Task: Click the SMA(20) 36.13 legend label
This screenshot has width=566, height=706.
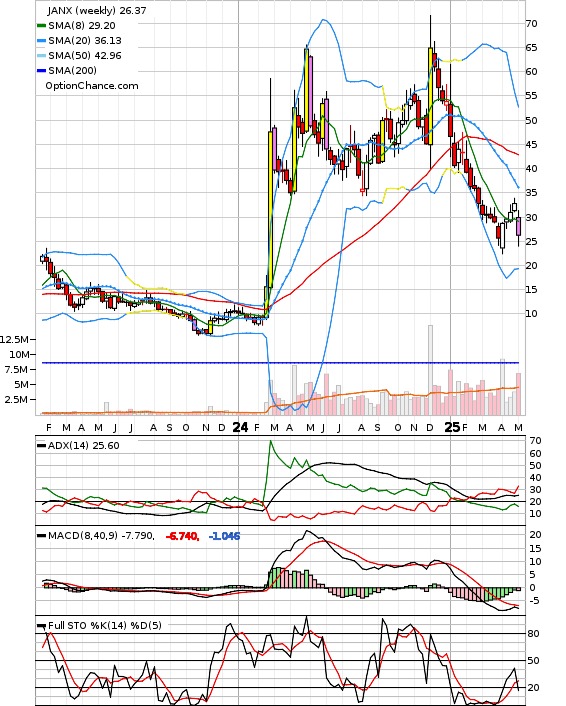Action: (85, 41)
